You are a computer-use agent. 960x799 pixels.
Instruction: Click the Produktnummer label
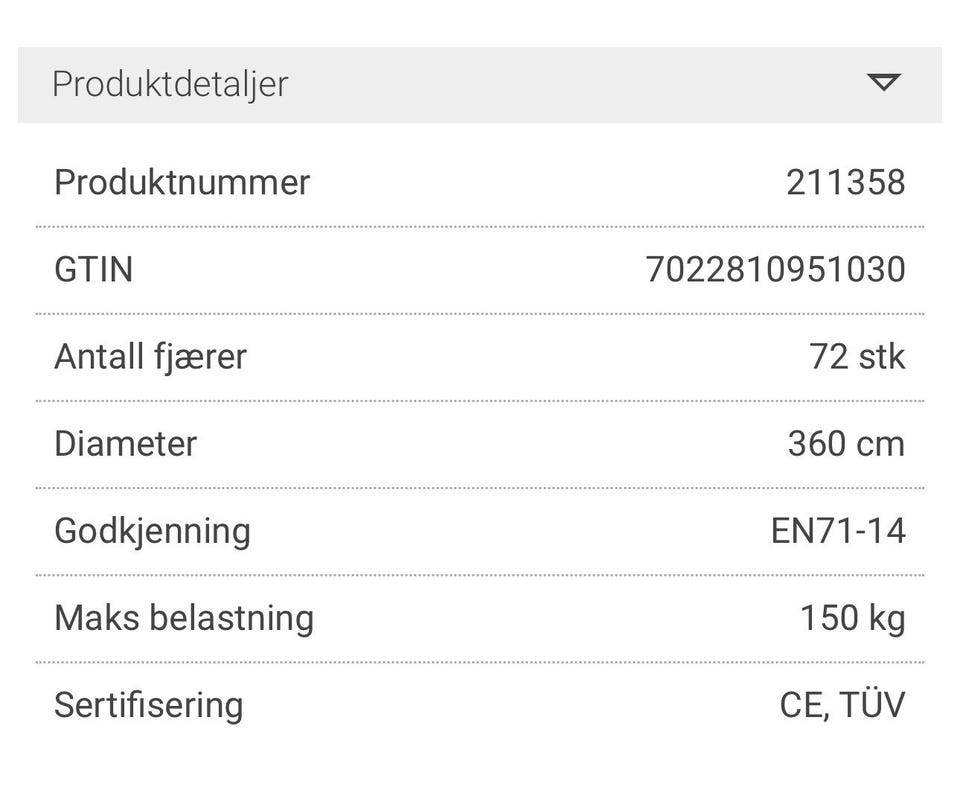tap(182, 183)
